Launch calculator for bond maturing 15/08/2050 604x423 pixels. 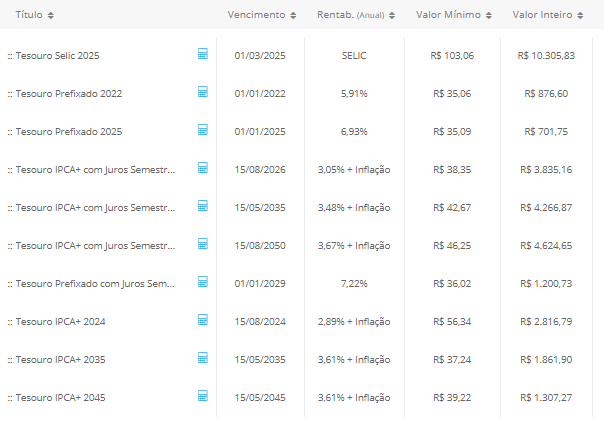pyautogui.click(x=202, y=244)
